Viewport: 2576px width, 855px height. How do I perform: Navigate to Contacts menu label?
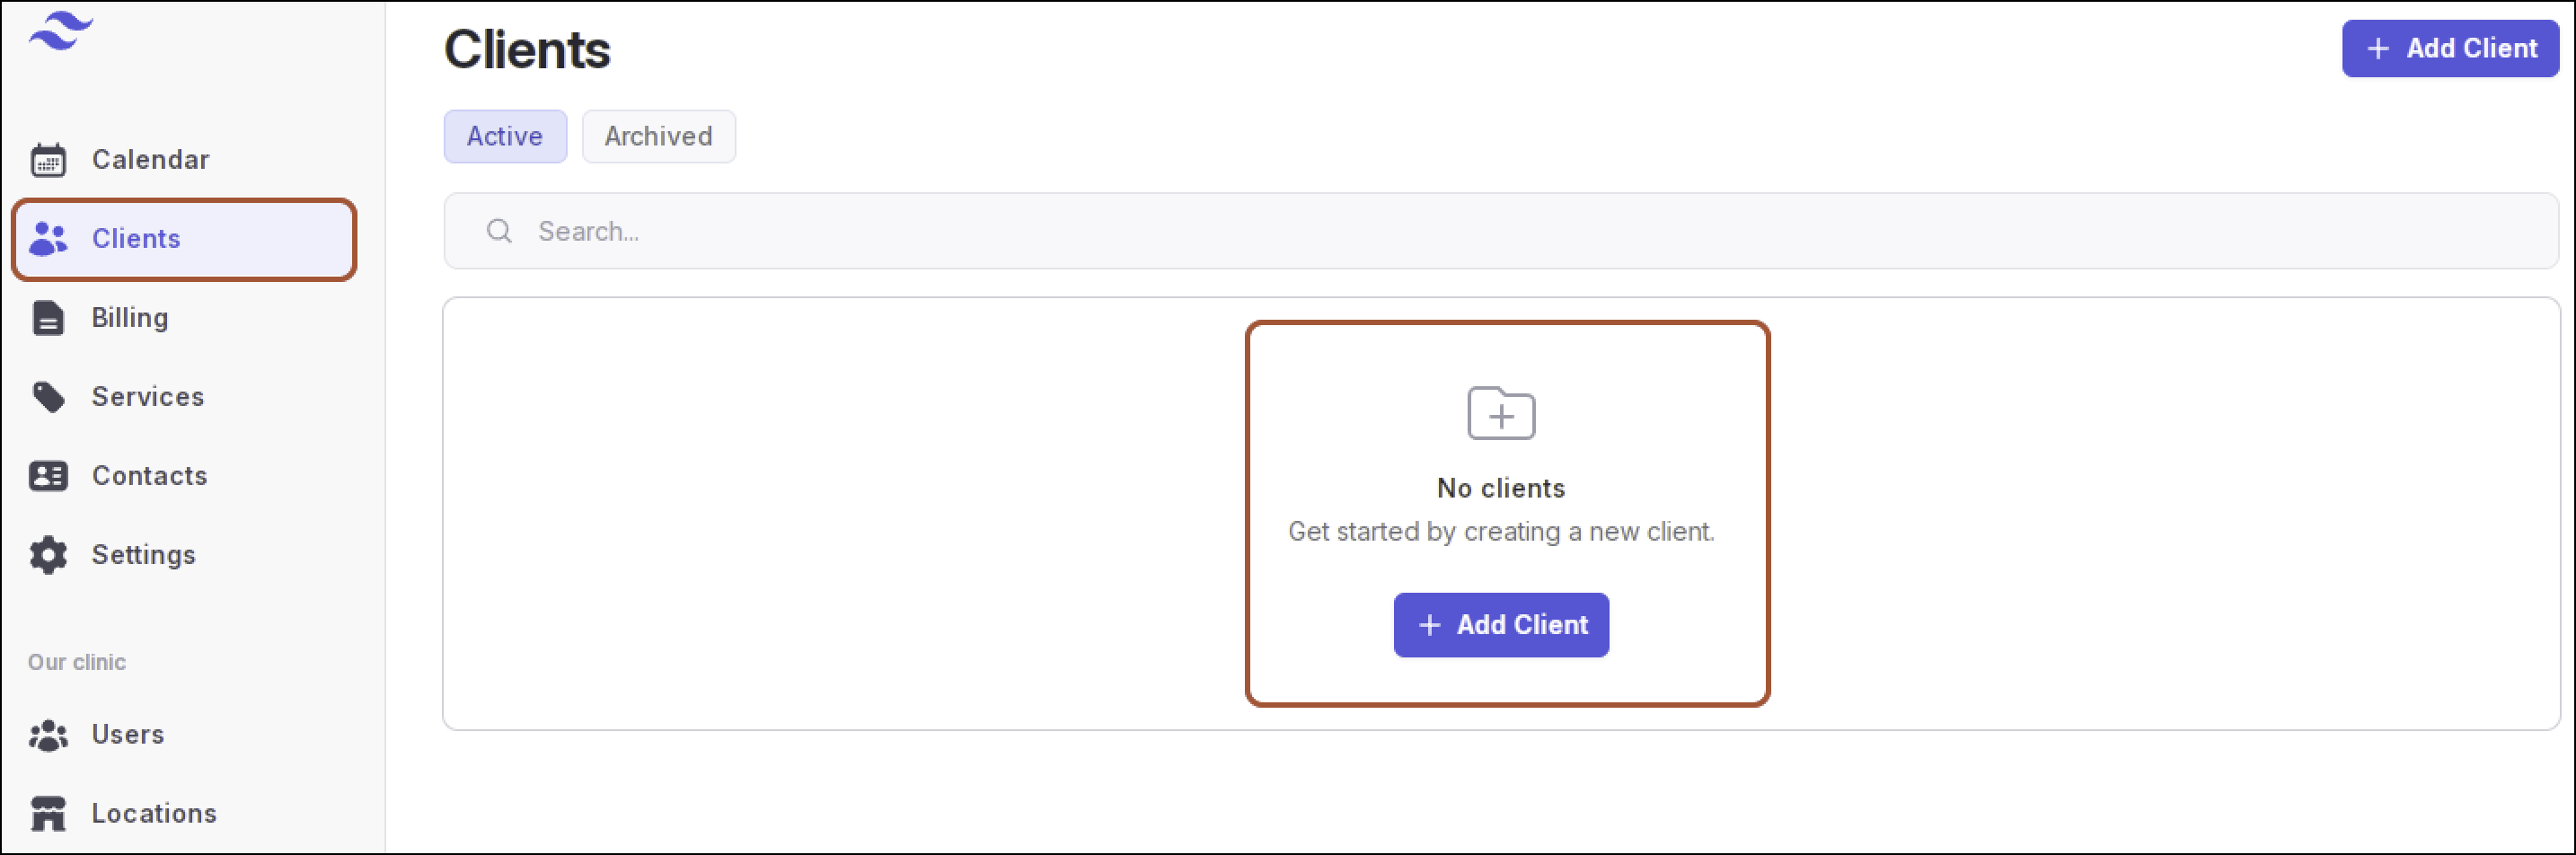click(150, 476)
